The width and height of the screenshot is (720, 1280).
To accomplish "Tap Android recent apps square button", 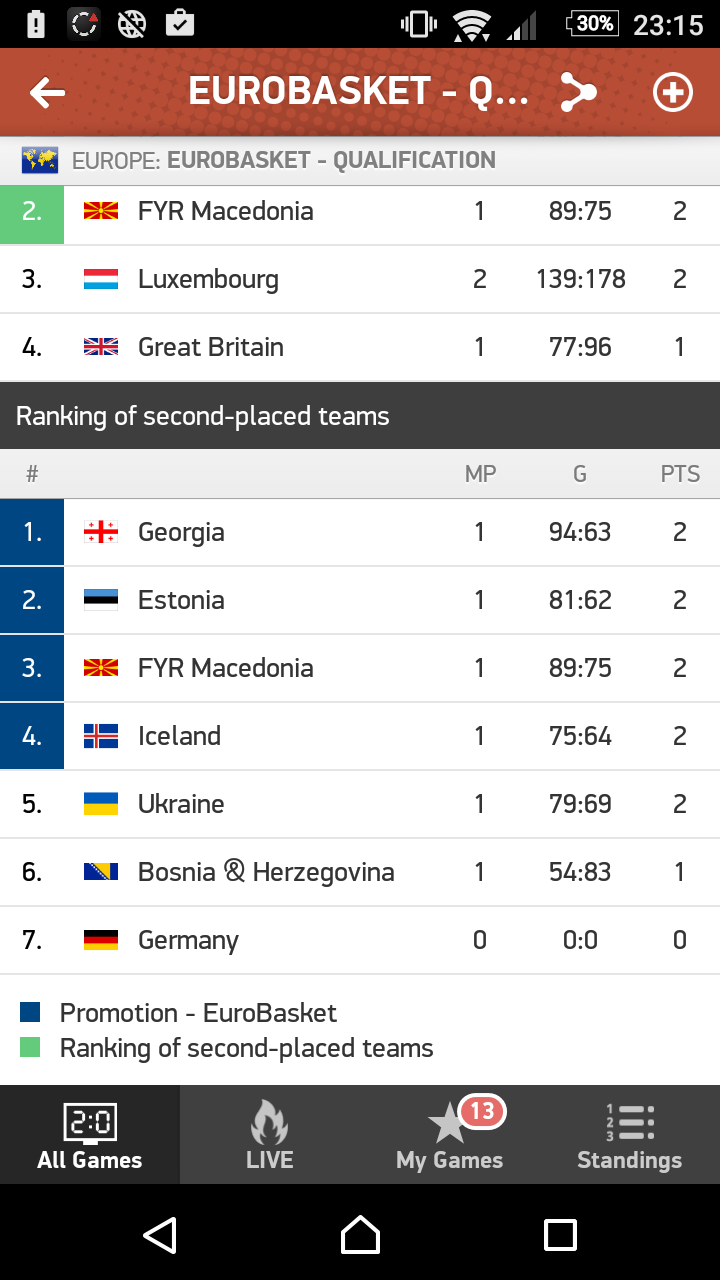I will [x=560, y=1235].
